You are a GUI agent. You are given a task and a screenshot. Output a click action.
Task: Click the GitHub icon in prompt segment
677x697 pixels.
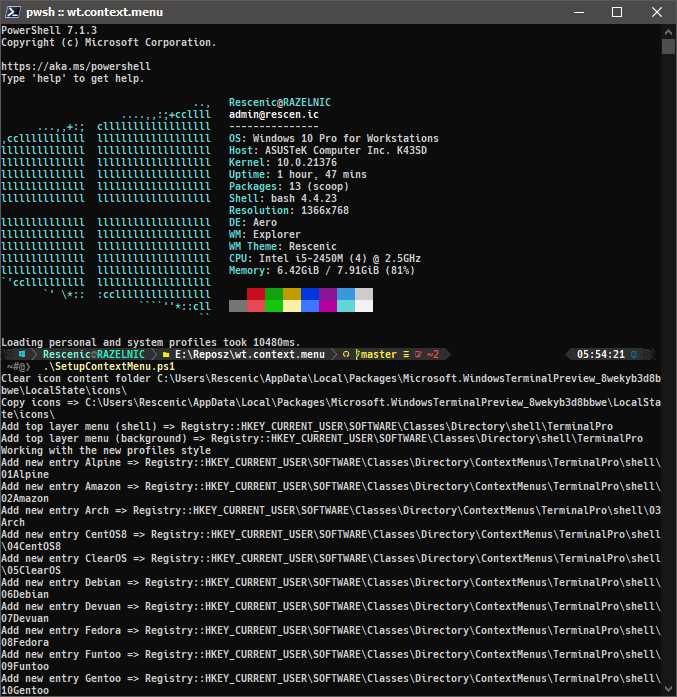pos(346,354)
